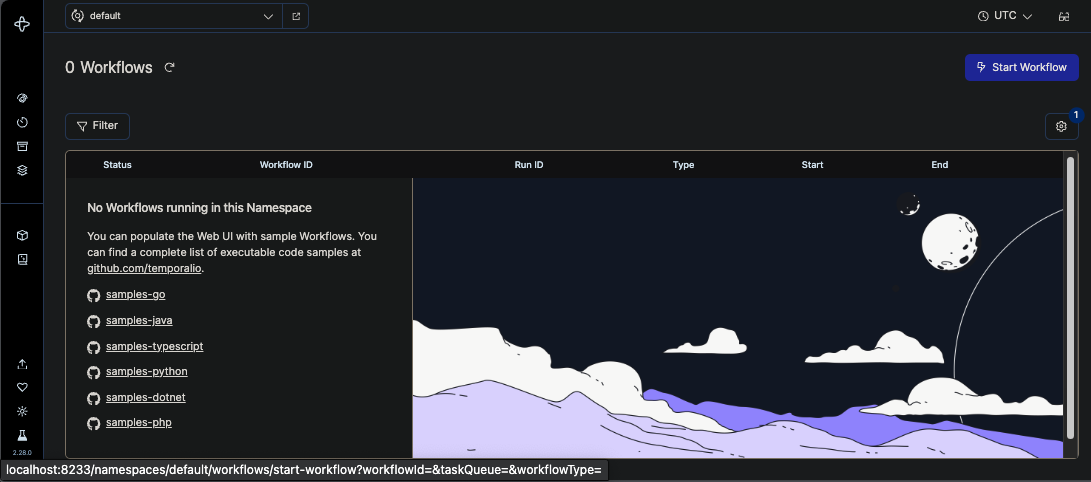Click the Workflow ID column header
1091x482 pixels.
coord(286,165)
